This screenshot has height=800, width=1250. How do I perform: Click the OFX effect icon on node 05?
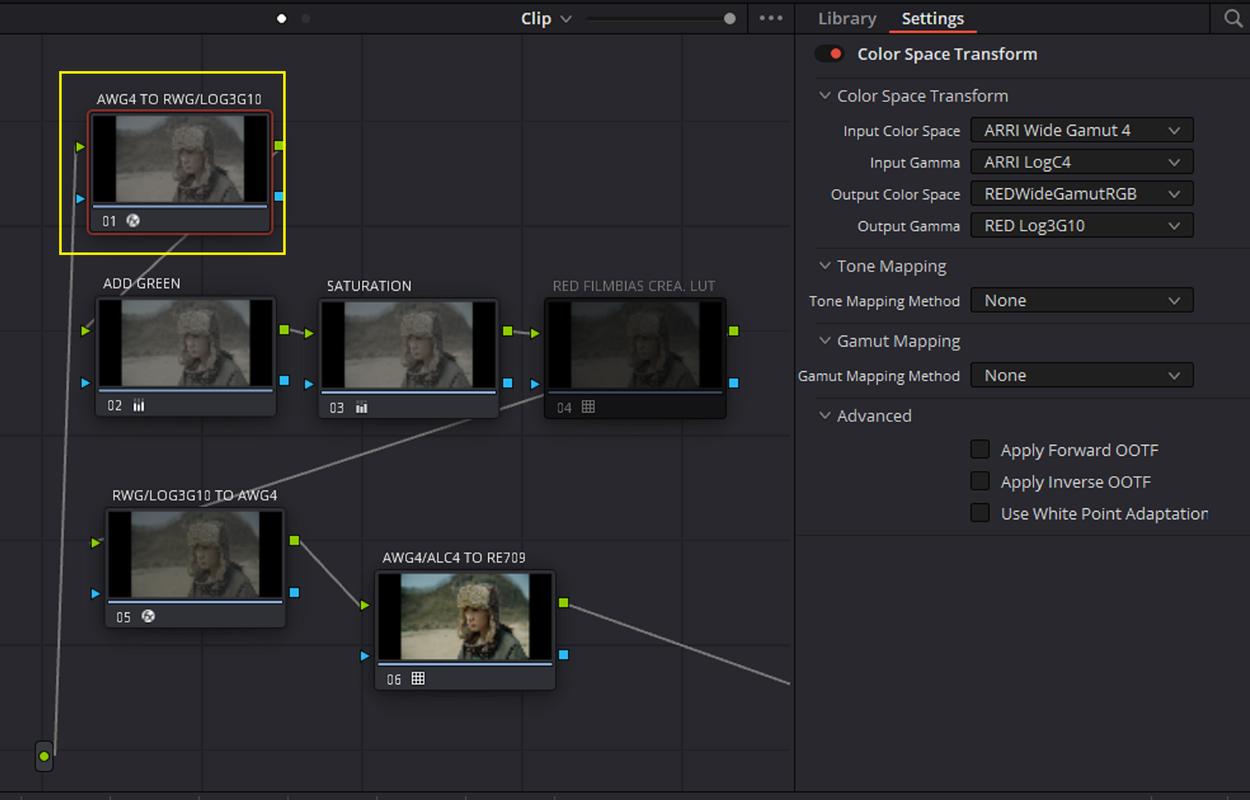(x=148, y=616)
